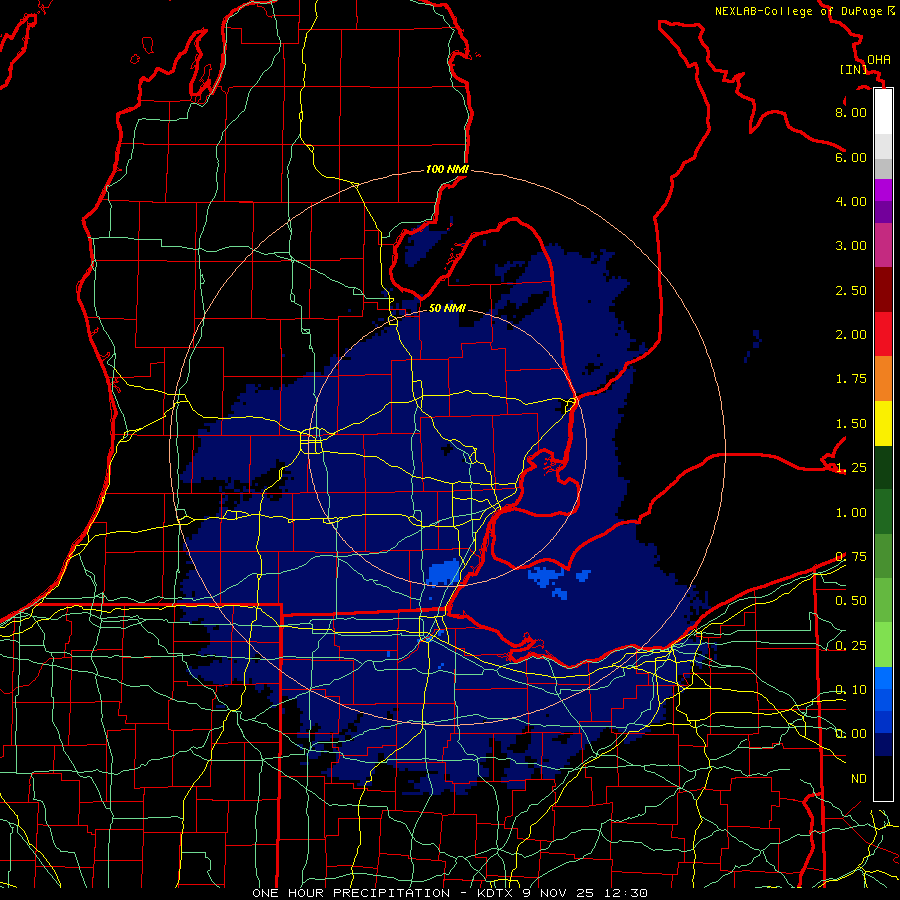Screen dimensions: 900x900
Task: Select the darkest green legend swatch
Action: [883, 468]
